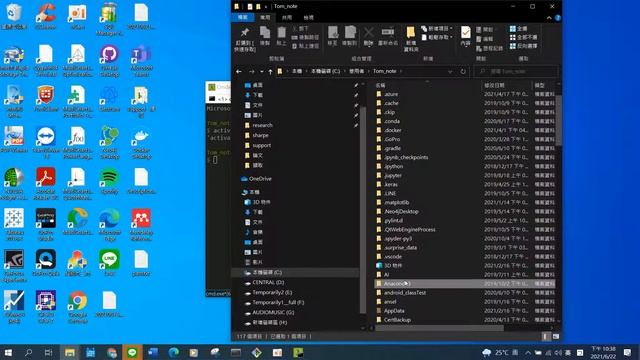Click the Refresh icon beside address bar
Image resolution: width=640 pixels, height=360 pixels.
pyautogui.click(x=463, y=71)
